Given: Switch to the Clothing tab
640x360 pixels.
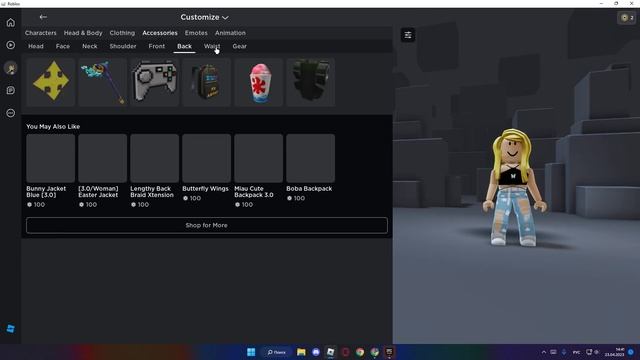Looking at the screenshot, I should coord(122,33).
